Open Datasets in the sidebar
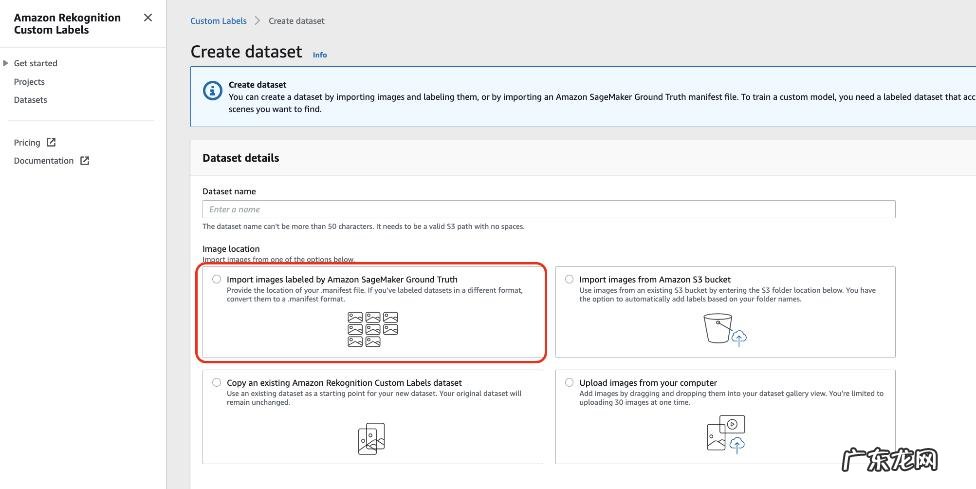976x489 pixels. (x=30, y=100)
